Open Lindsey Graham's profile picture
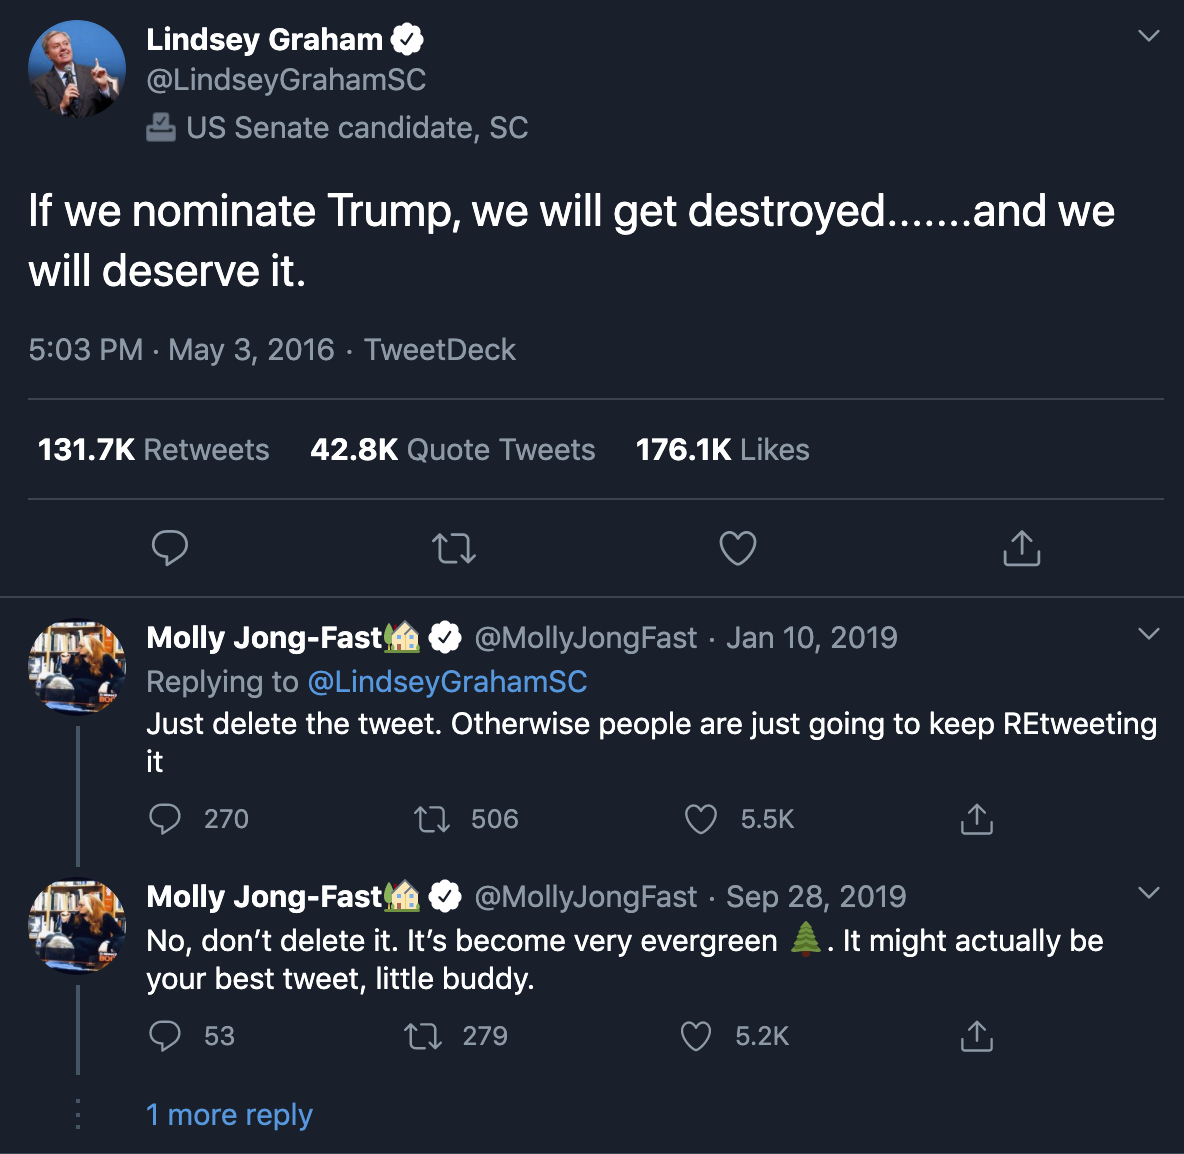Viewport: 1184px width, 1154px height. coord(77,69)
